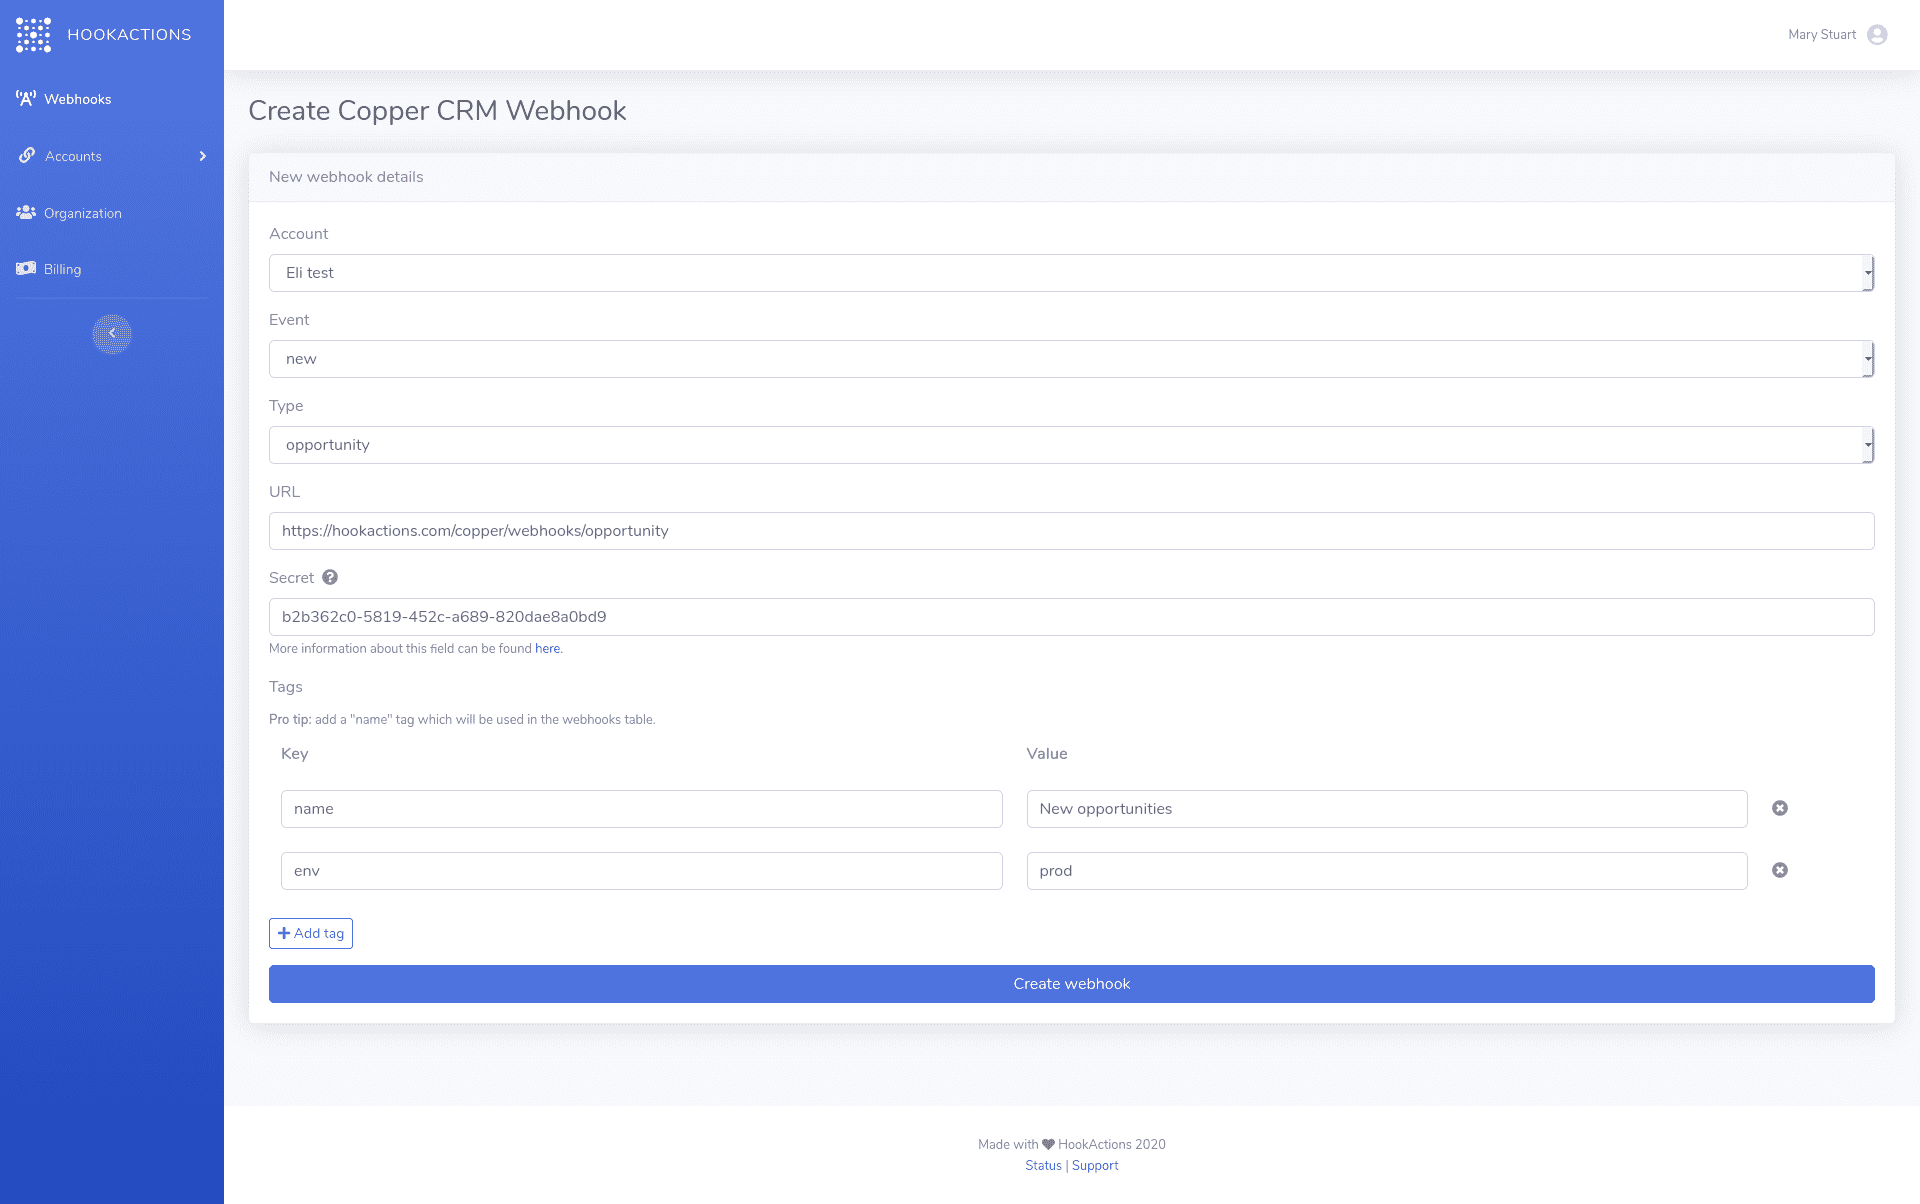Click the HookActions dotted logo icon

coord(33,35)
